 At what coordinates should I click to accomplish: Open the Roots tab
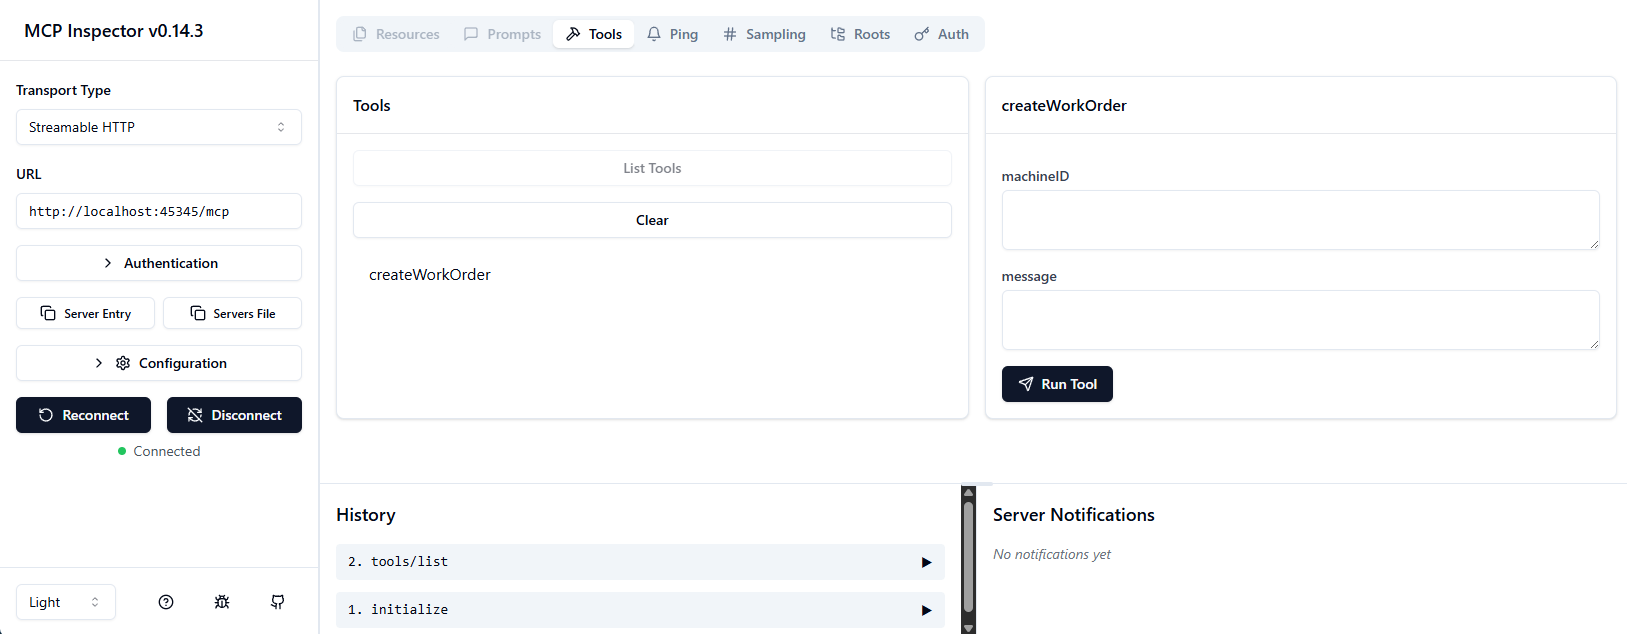point(860,34)
